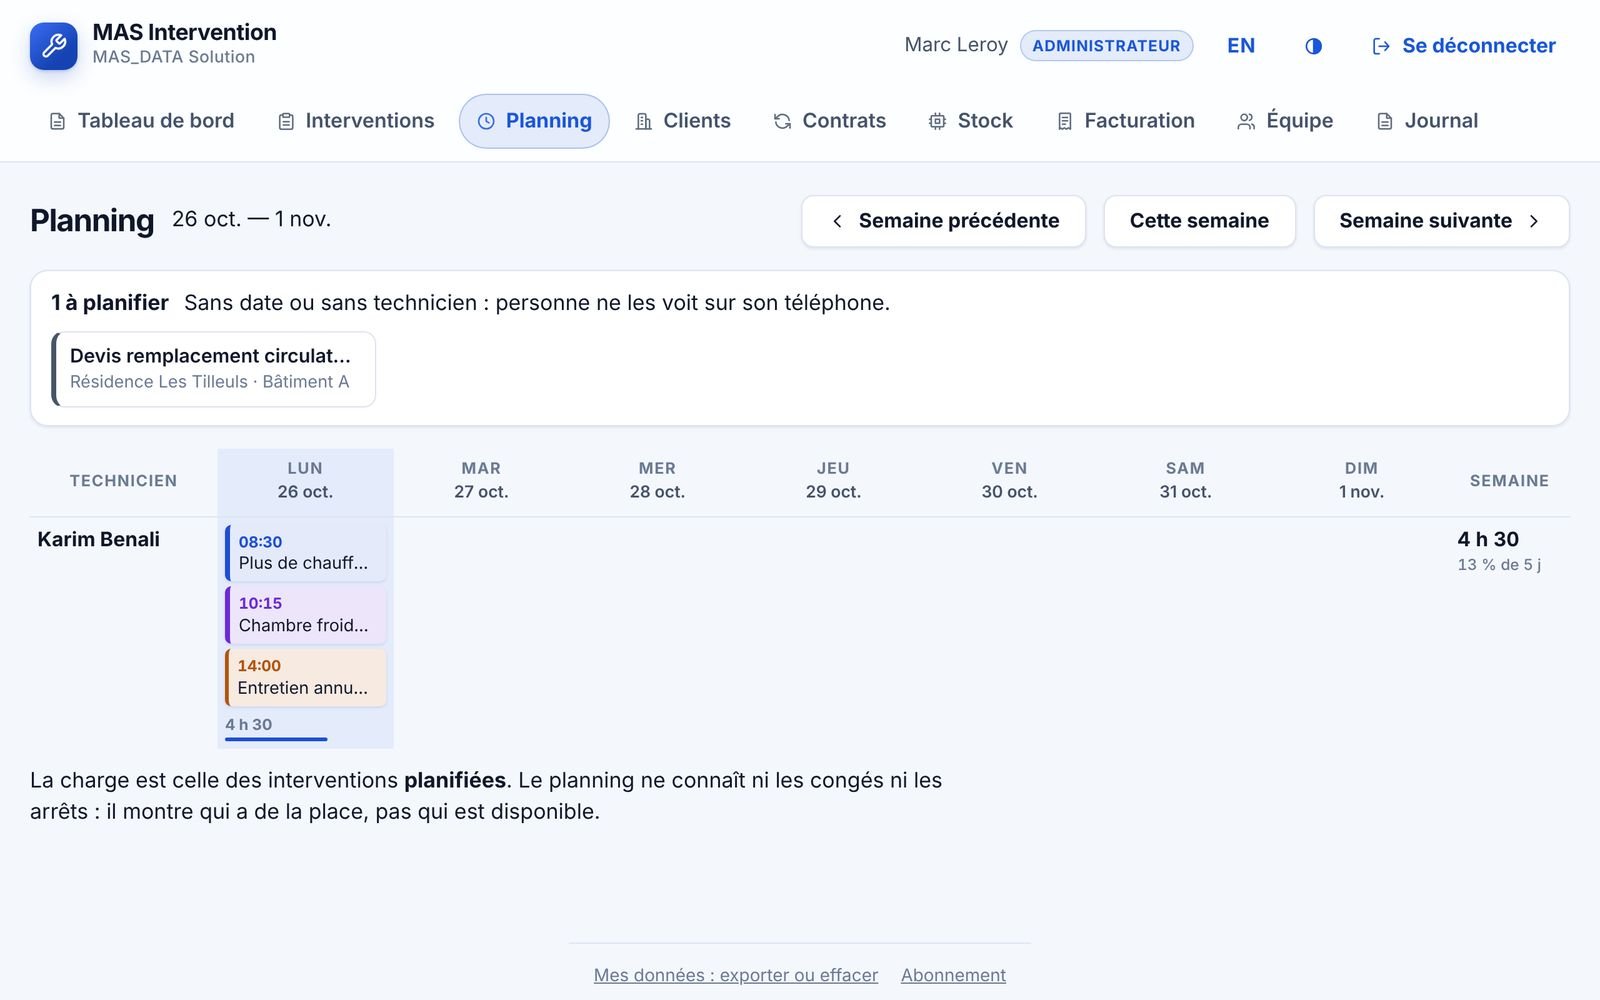Click the 26 oct. — 1 nov. date range
The image size is (1600, 1000).
[x=251, y=219]
